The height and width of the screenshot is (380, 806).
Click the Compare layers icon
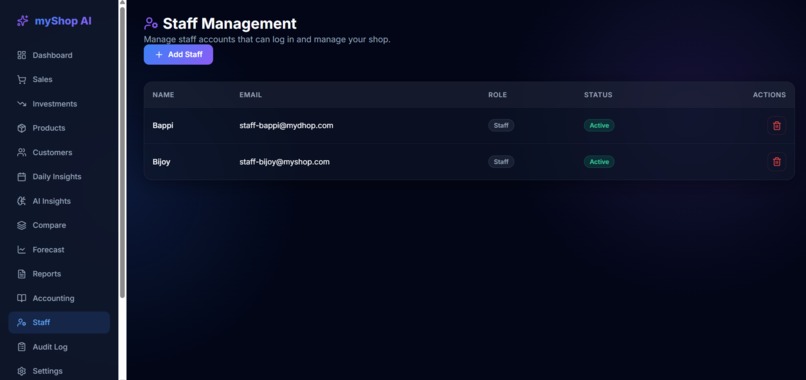22,225
